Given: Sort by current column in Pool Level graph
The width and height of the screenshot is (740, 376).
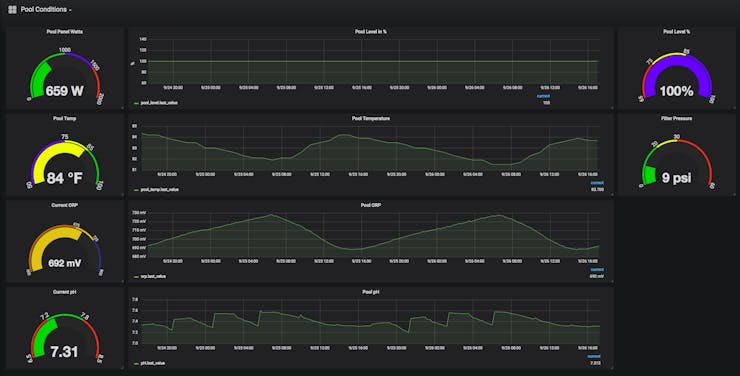Looking at the screenshot, I should click(543, 96).
